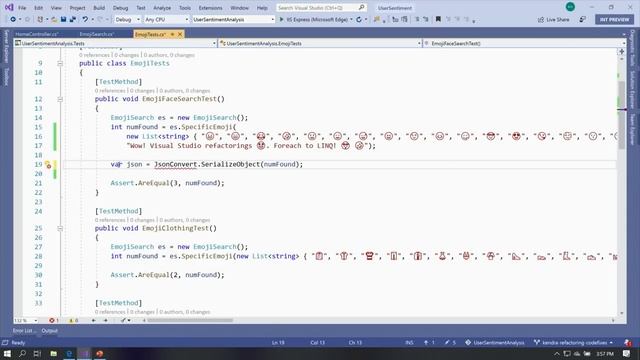
Task: Click the search magnifier in the Visual Studio search box
Action: pyautogui.click(x=361, y=7)
